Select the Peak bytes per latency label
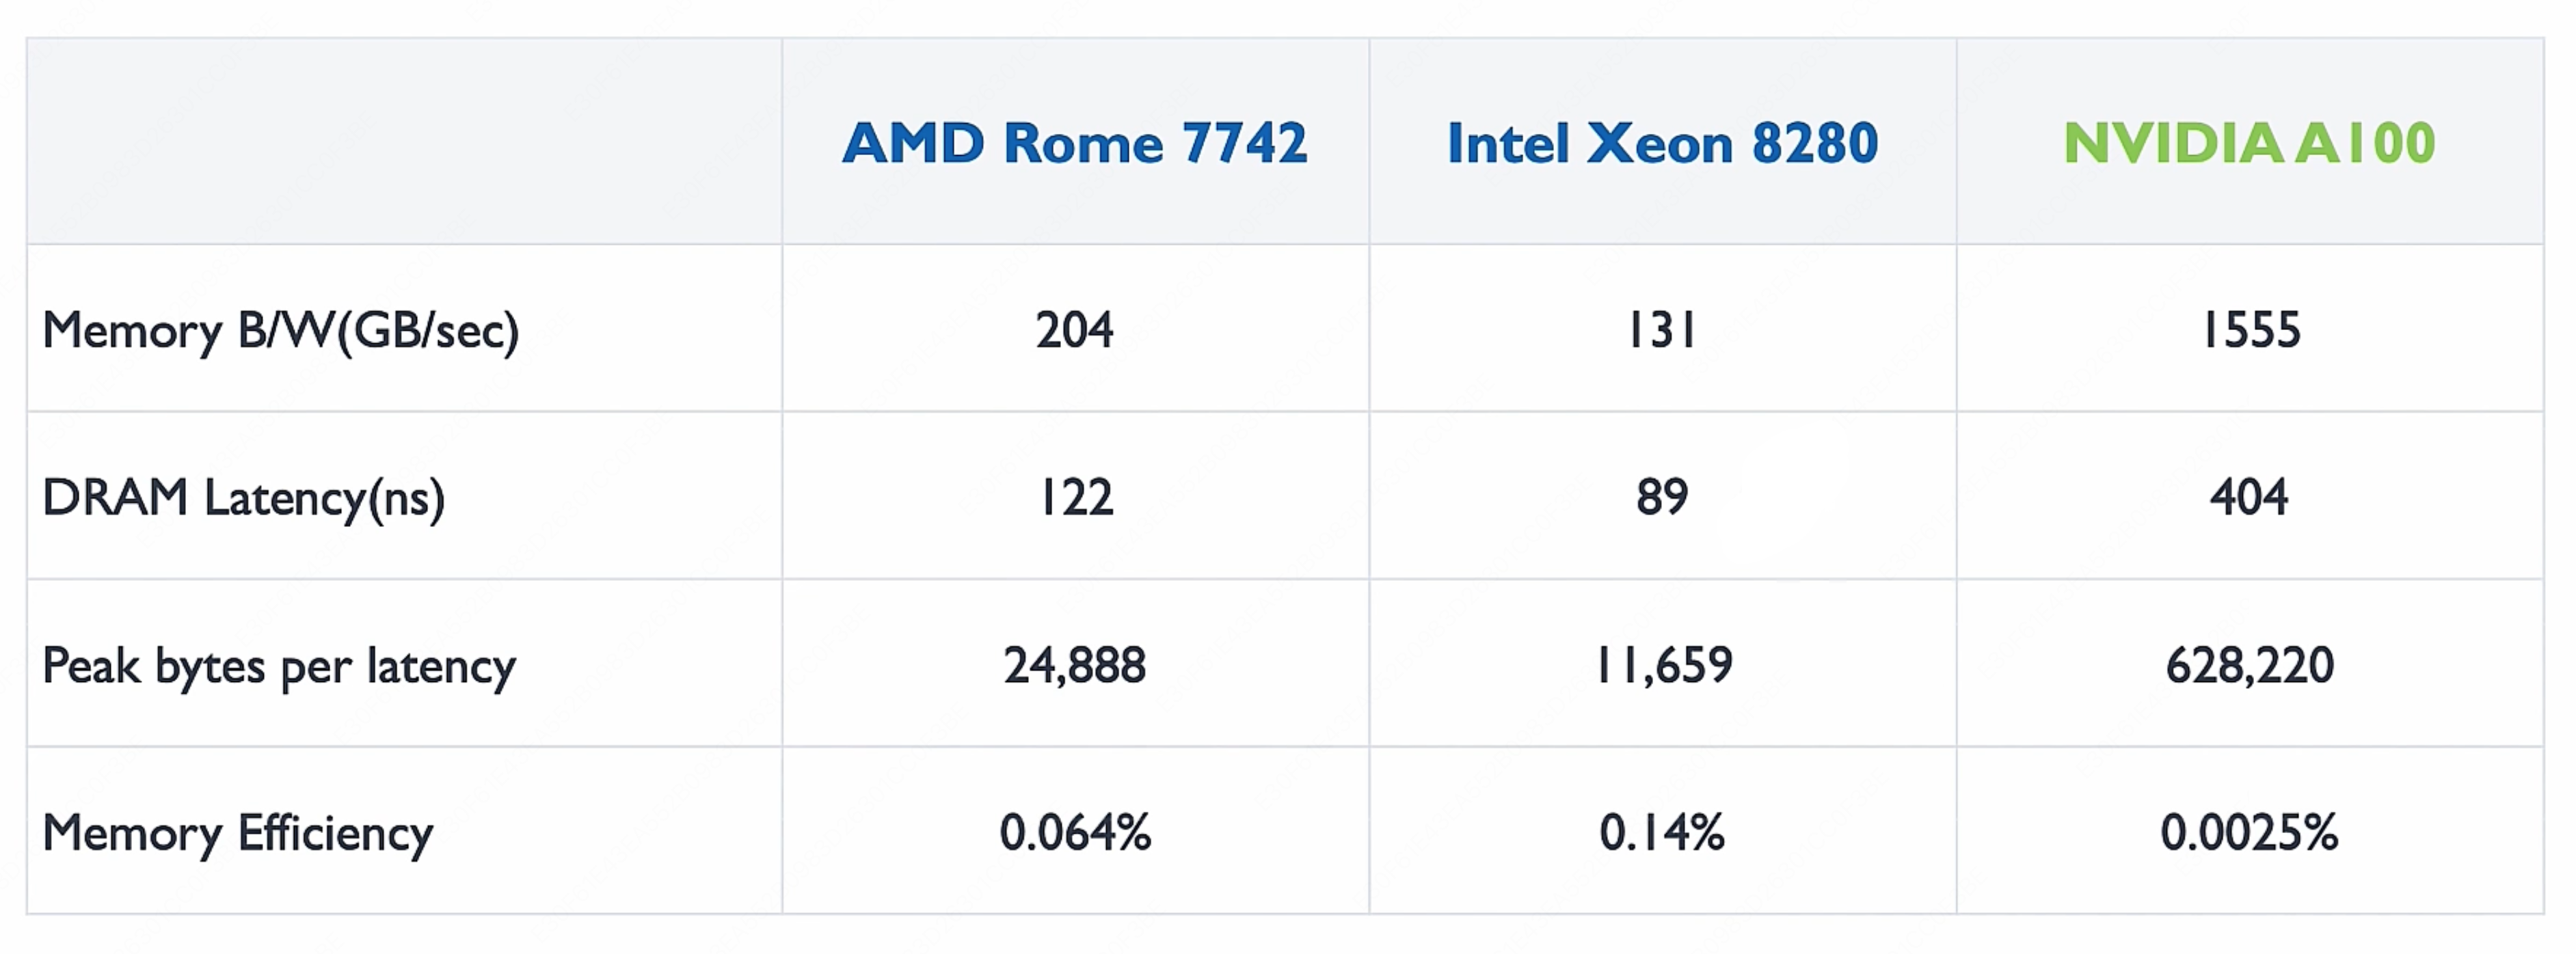2576x954 pixels. coord(278,665)
